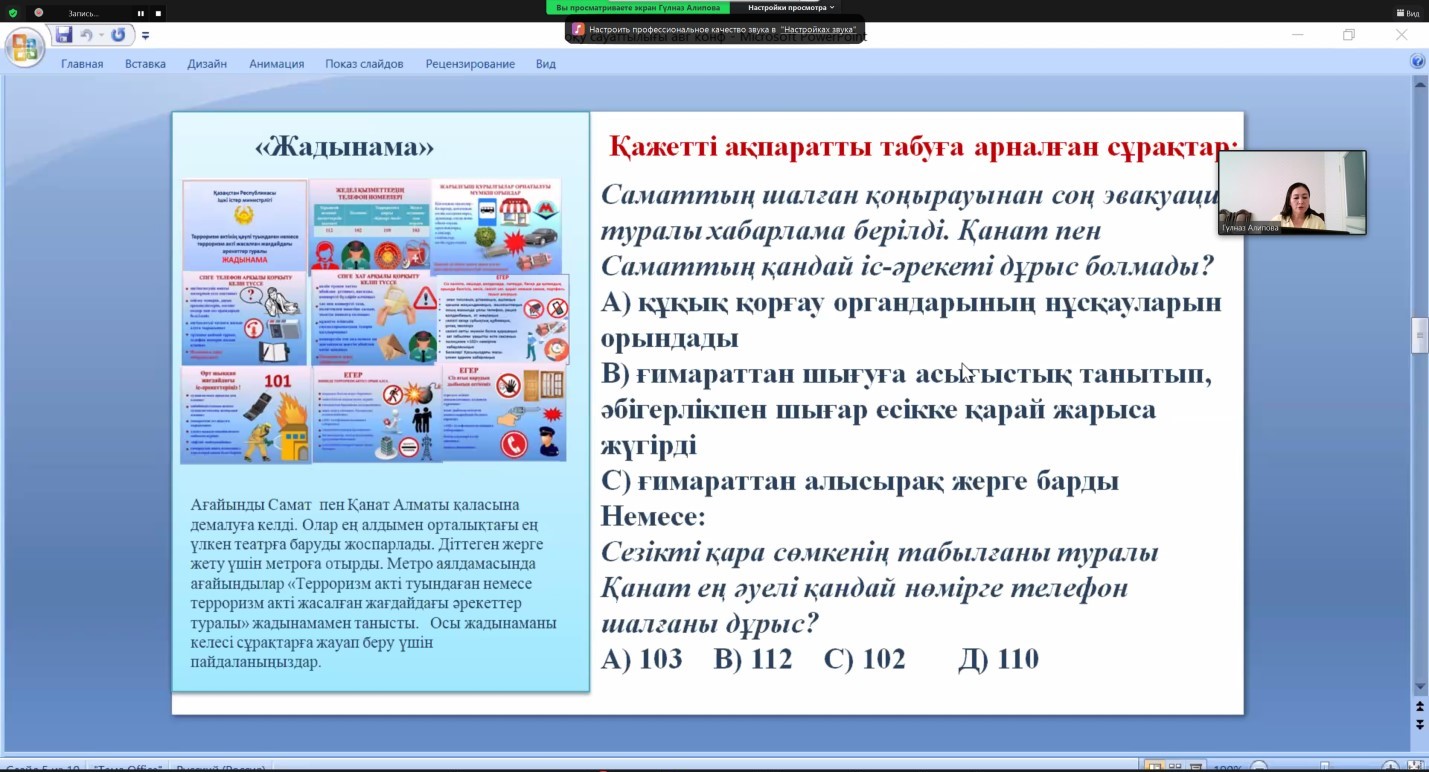The image size is (1429, 772).
Task: Save the presentation with the floppy disk icon
Action: 64,35
